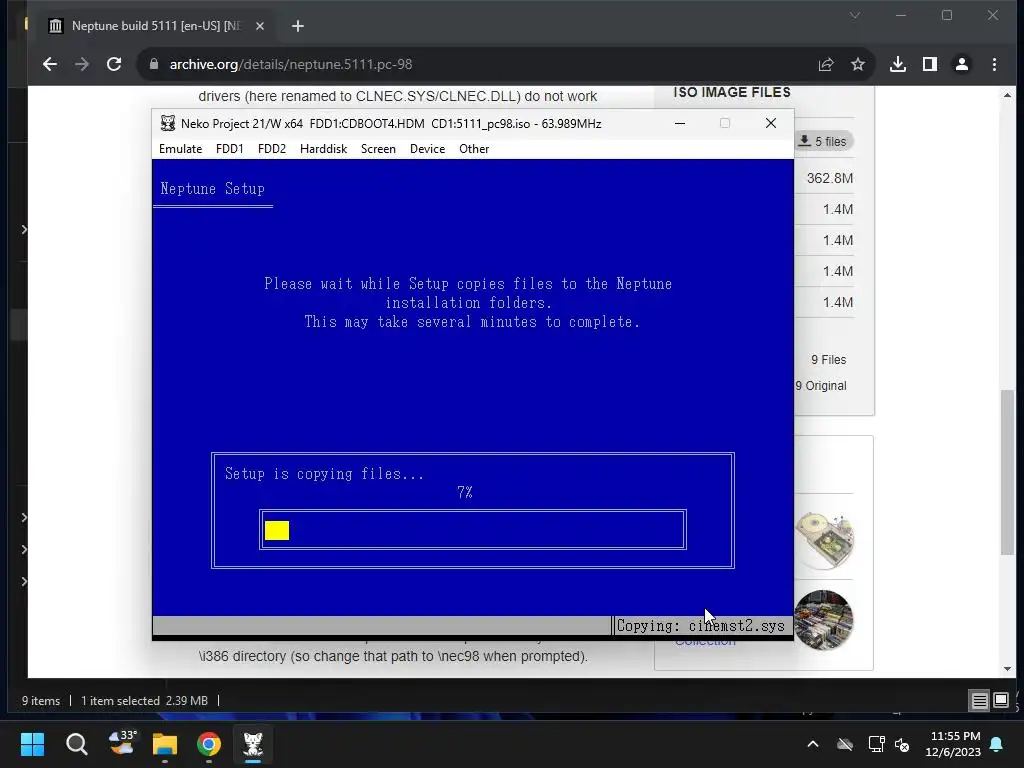This screenshot has width=1024, height=768.
Task: Expand the top File Explorer navigation chevron
Action: pyautogui.click(x=24, y=229)
